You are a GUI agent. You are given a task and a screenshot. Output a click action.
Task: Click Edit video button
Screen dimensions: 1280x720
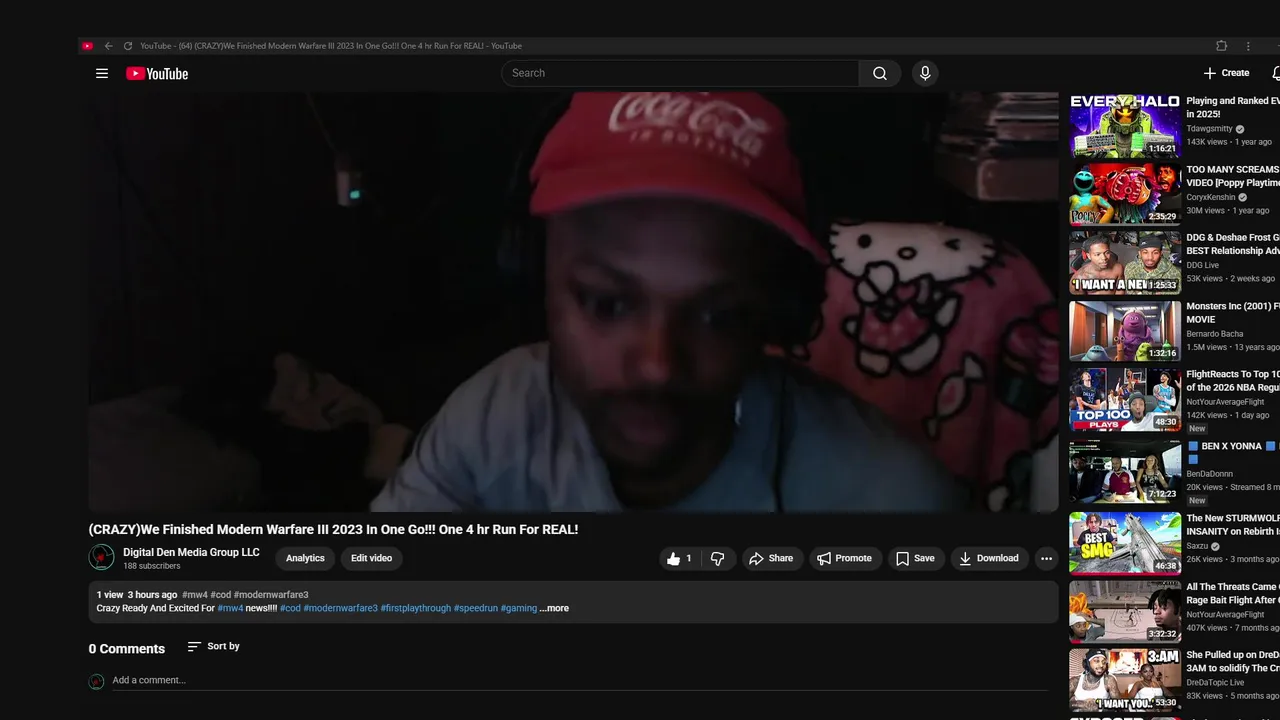pyautogui.click(x=371, y=559)
